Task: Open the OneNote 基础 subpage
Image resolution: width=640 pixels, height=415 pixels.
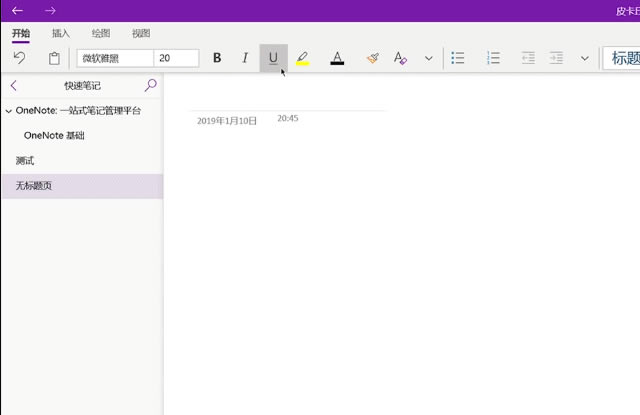Action: [x=54, y=135]
